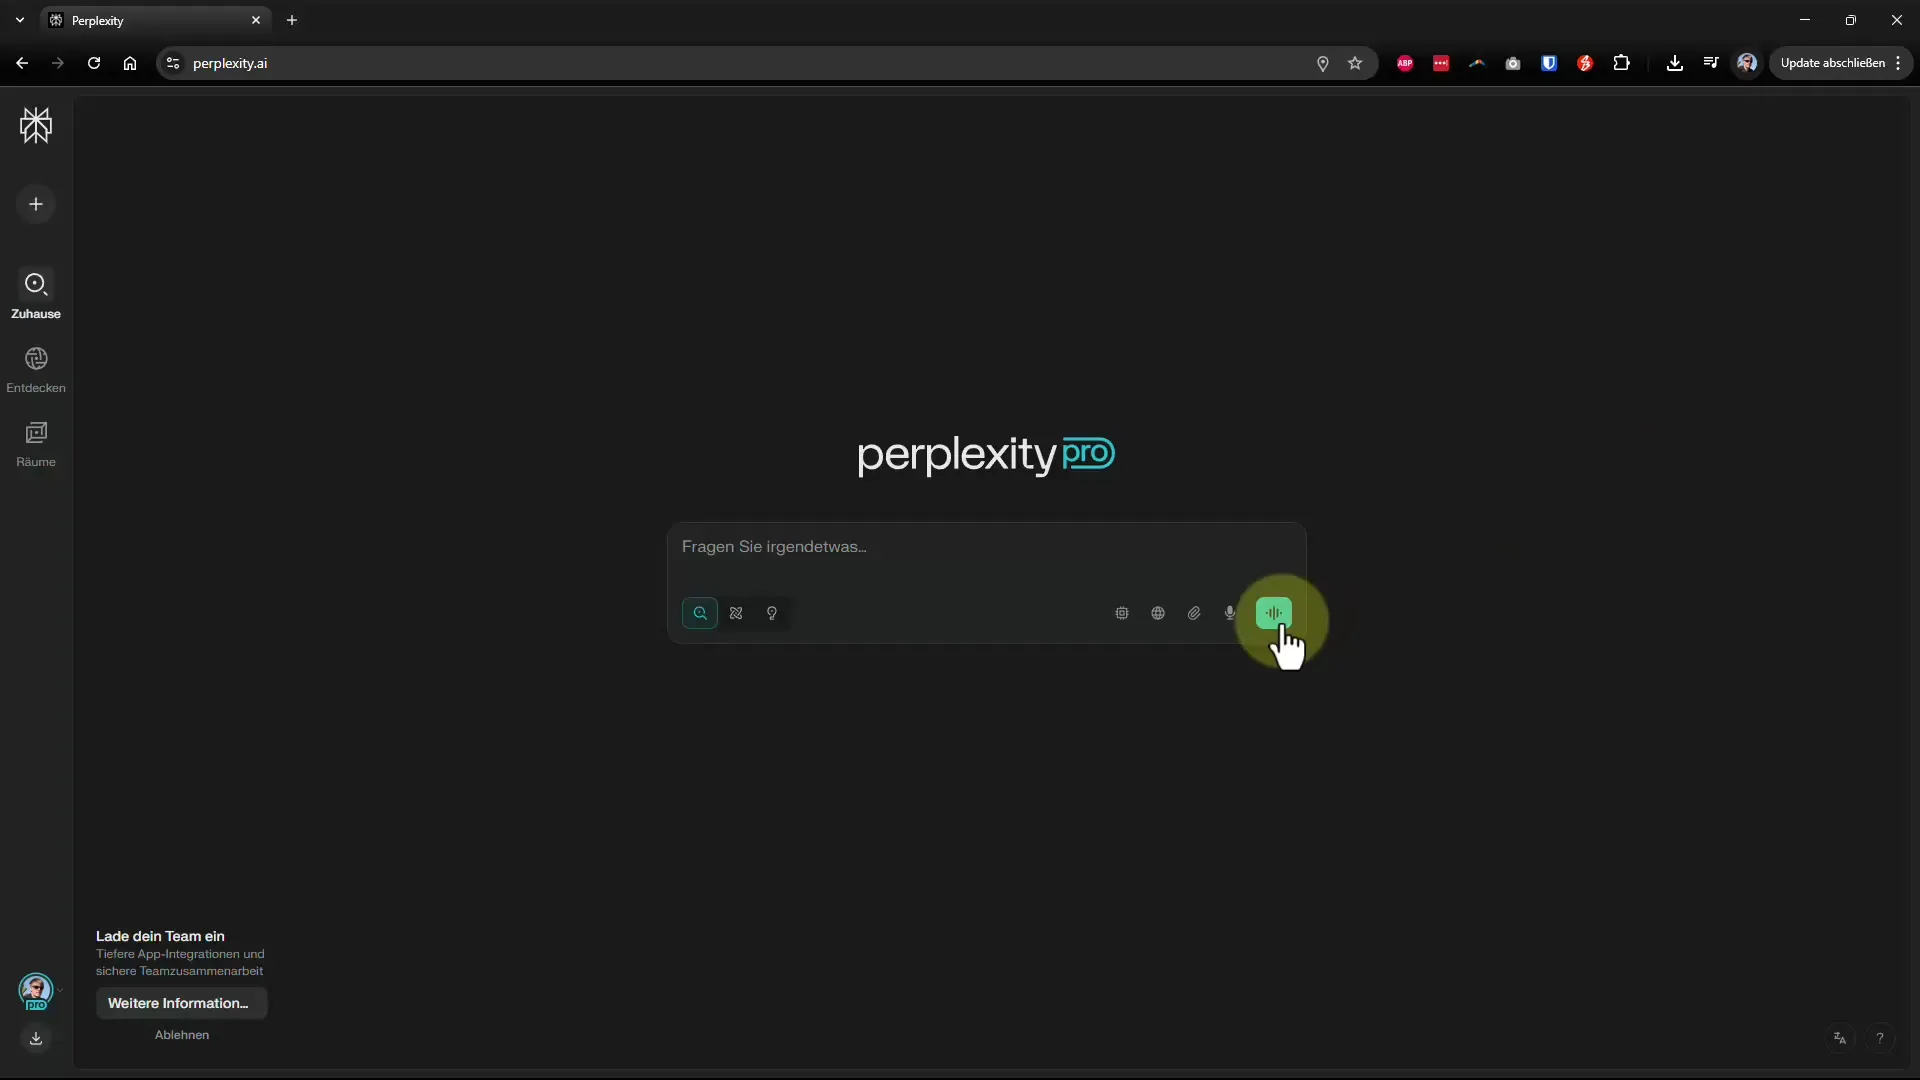Click the Perplexity logo in the sidebar
The image size is (1920, 1080).
coord(36,125)
